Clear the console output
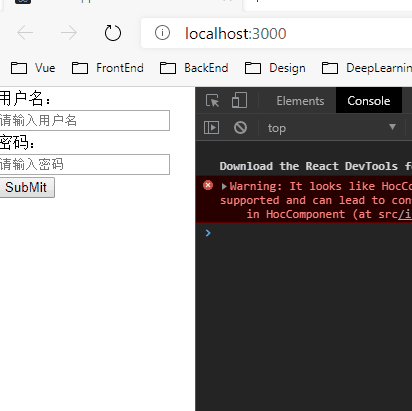Viewport: 412px width, 411px height. pyautogui.click(x=240, y=127)
